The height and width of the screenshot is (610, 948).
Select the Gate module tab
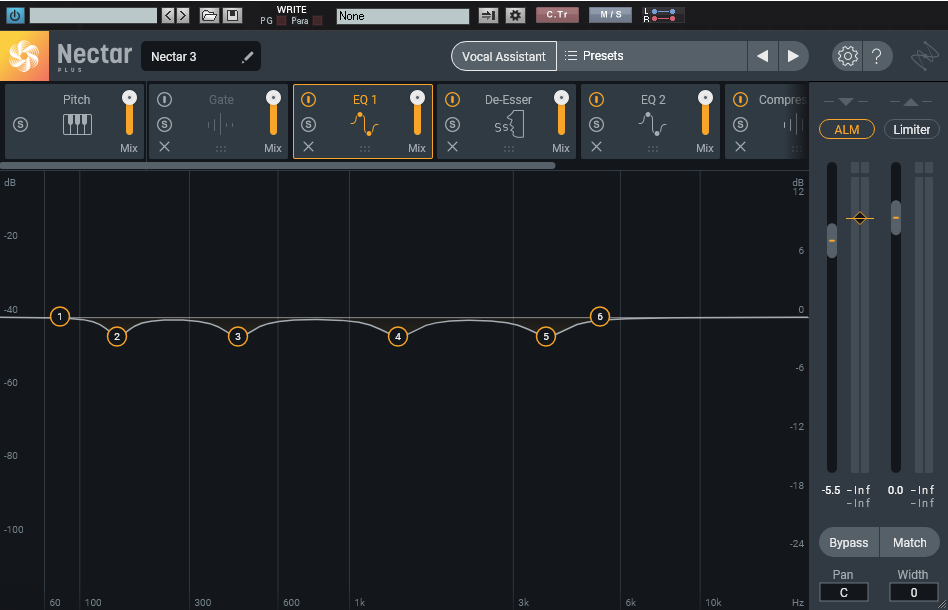tap(221, 121)
